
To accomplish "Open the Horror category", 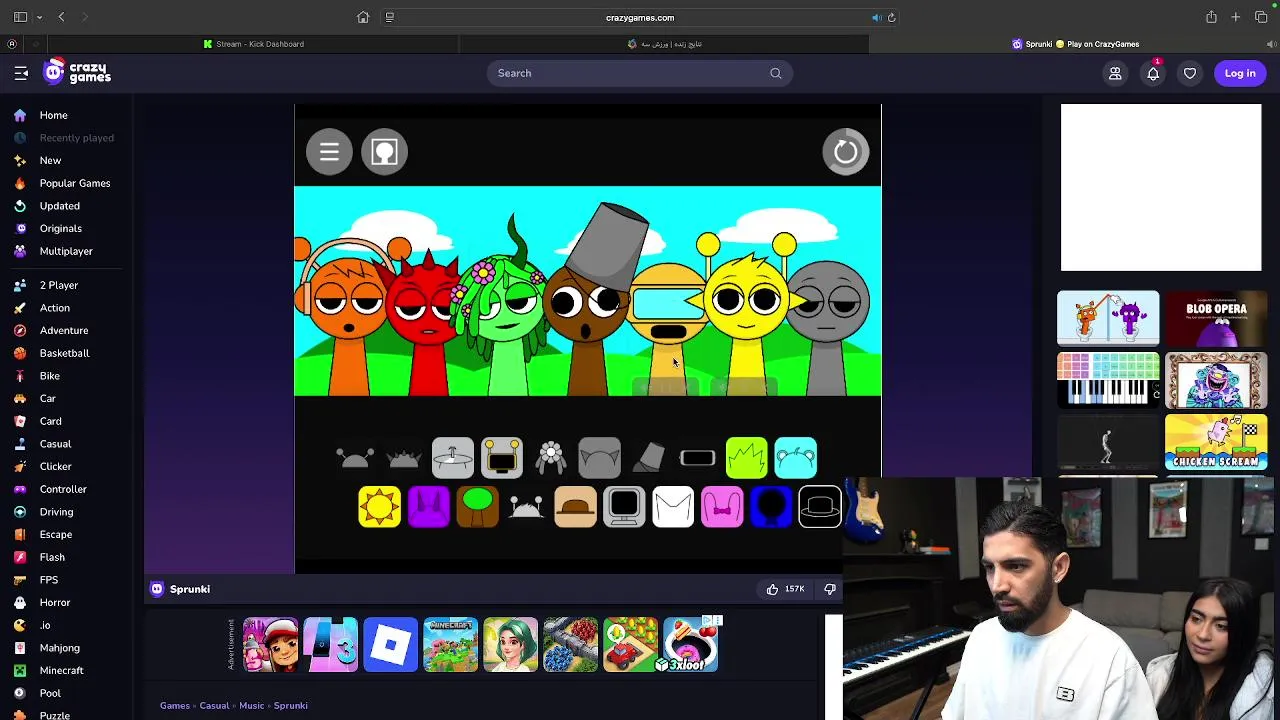I will [x=54, y=603].
